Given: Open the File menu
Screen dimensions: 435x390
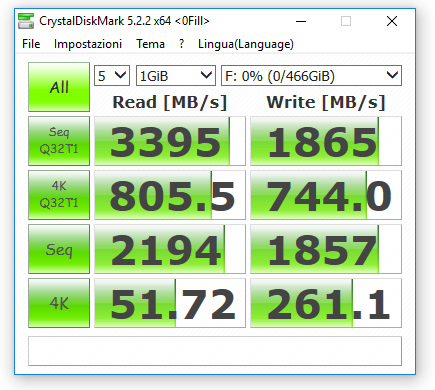Looking at the screenshot, I should coord(31,44).
